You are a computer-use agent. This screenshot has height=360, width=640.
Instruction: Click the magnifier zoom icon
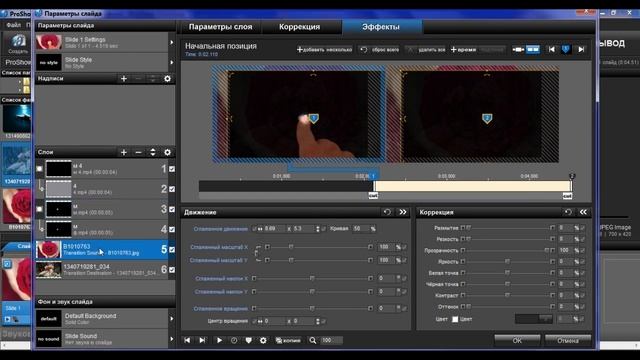313,340
